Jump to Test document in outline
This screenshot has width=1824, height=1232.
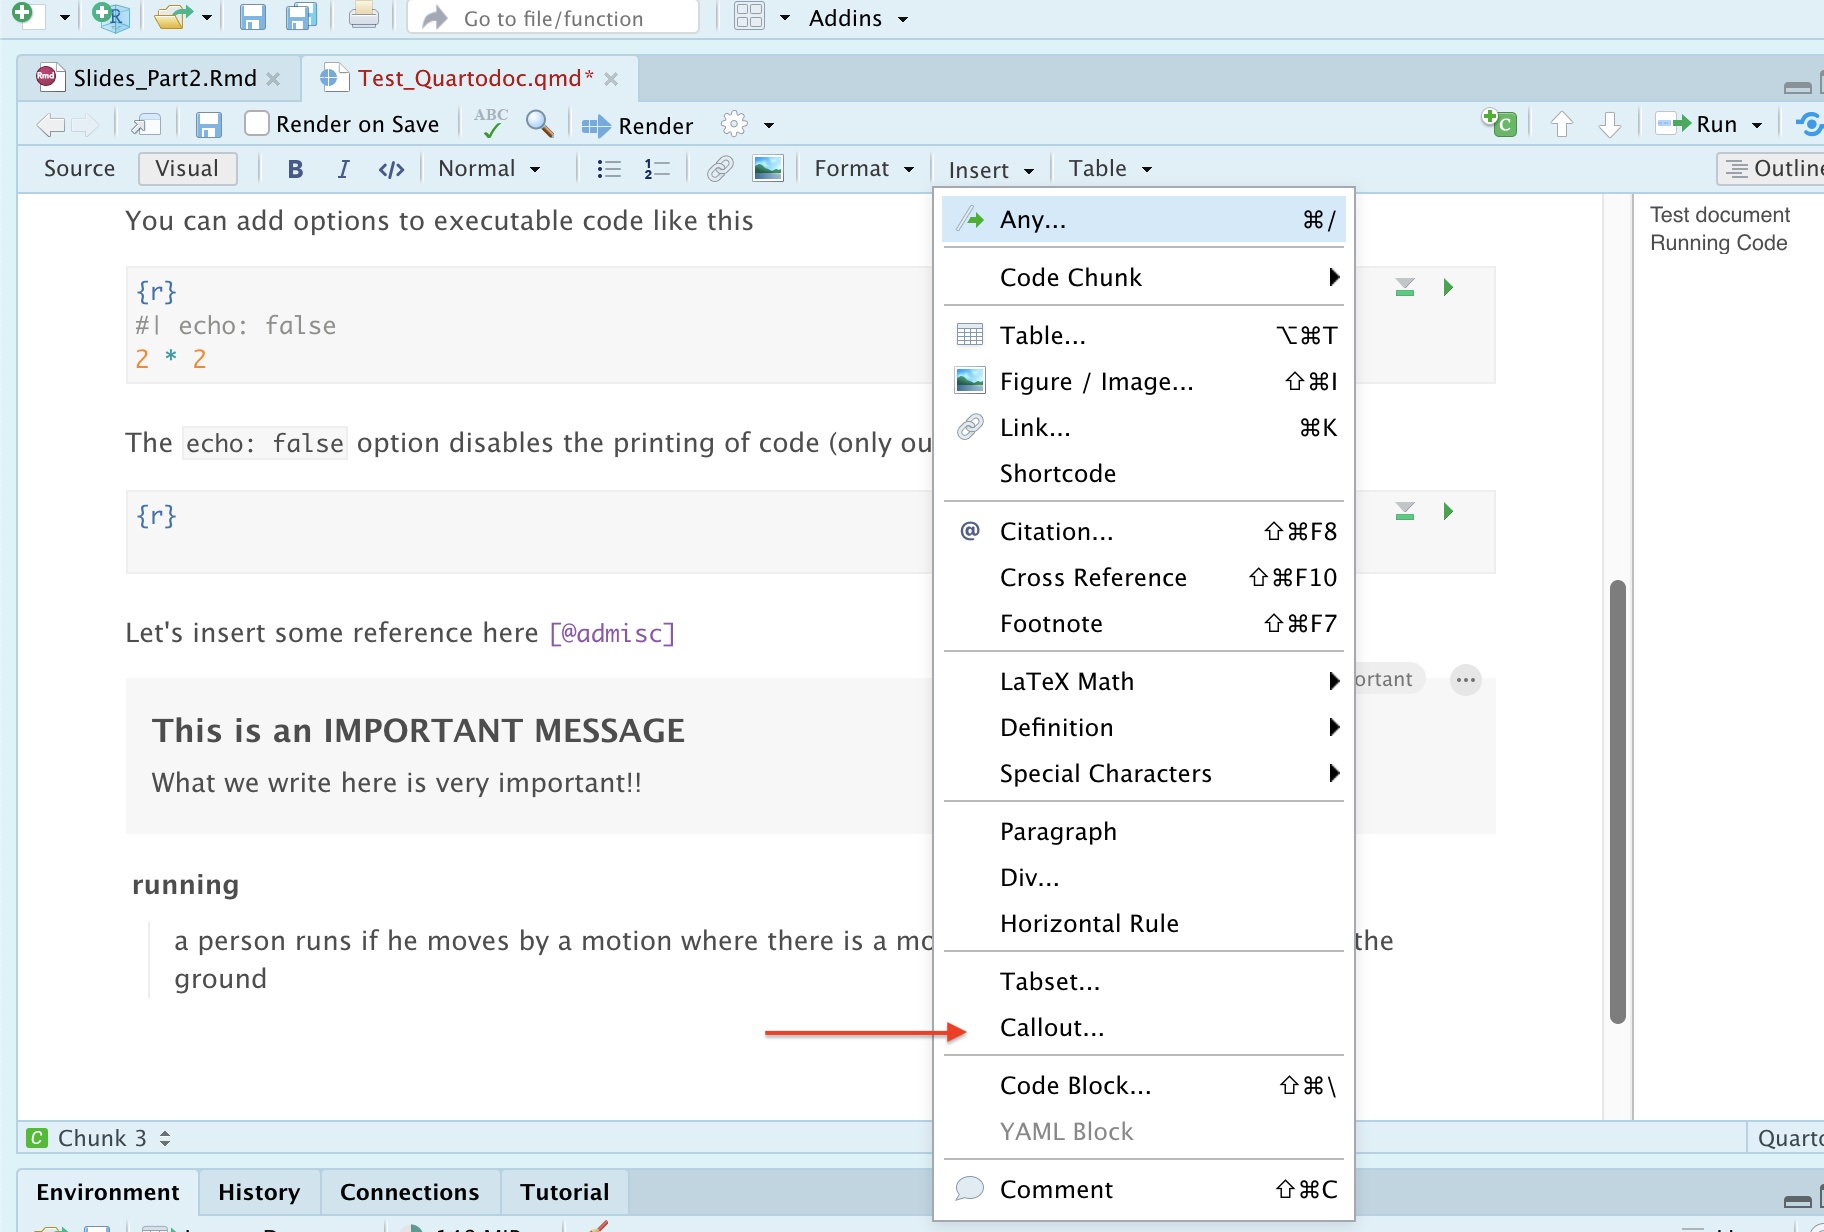[1720, 215]
